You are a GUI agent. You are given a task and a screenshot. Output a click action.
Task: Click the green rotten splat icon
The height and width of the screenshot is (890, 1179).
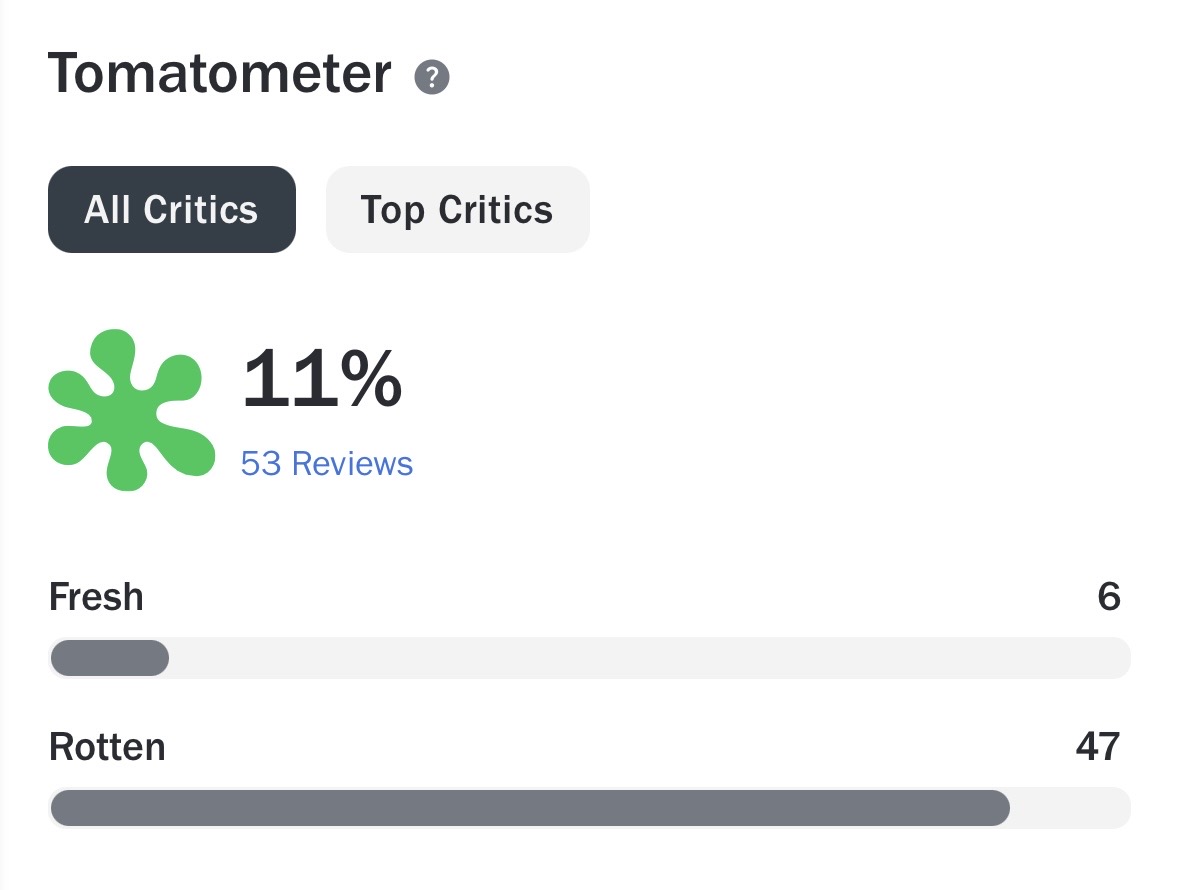click(130, 410)
